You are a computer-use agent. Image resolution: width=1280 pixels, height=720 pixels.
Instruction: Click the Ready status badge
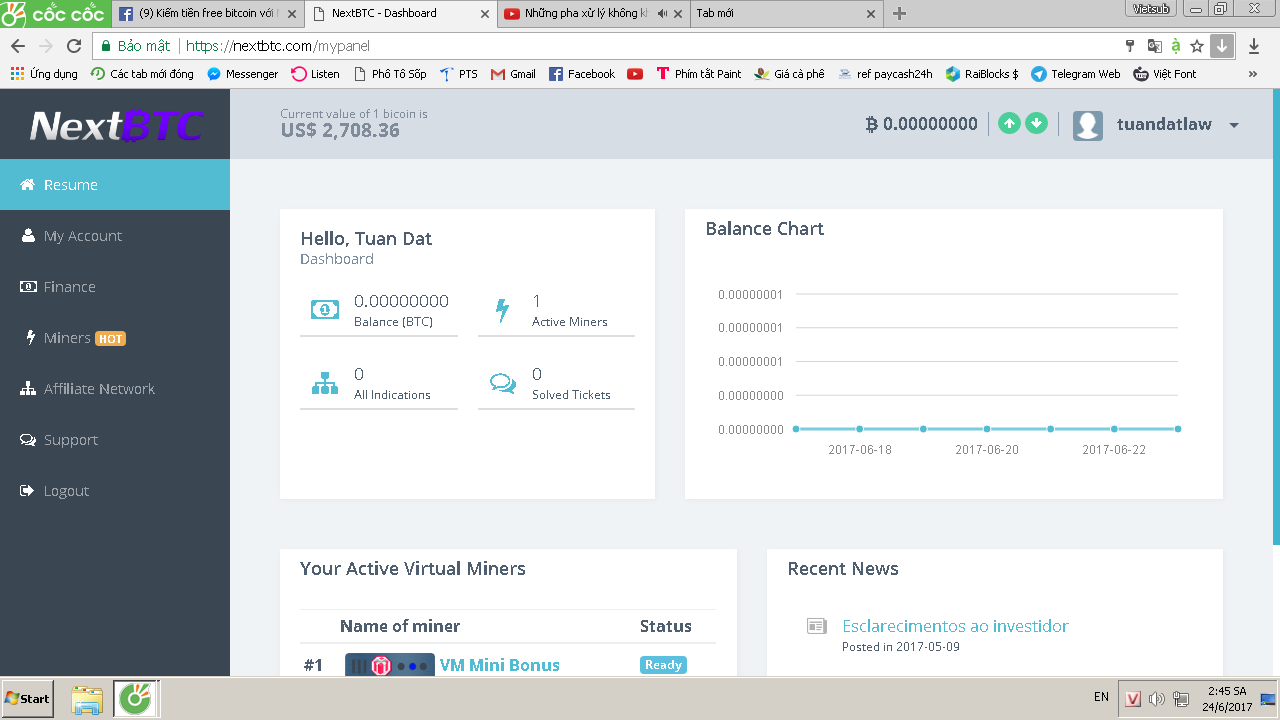663,665
